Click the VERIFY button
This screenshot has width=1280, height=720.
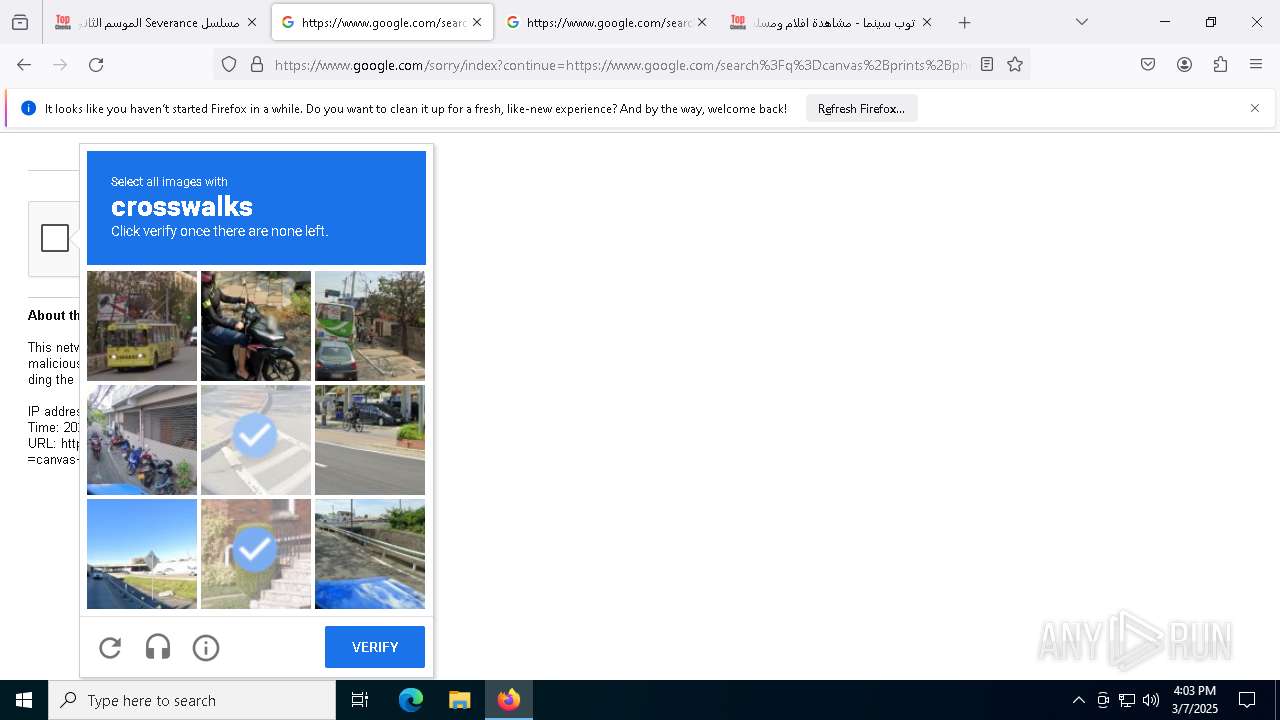pos(375,647)
